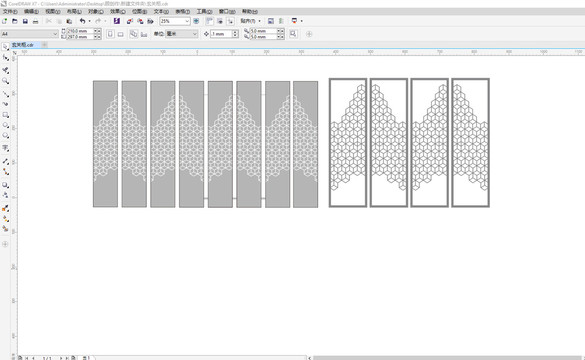Expand the application launcher dropdown arrow
Viewport: 585px width, 360px height.
tap(301, 21)
